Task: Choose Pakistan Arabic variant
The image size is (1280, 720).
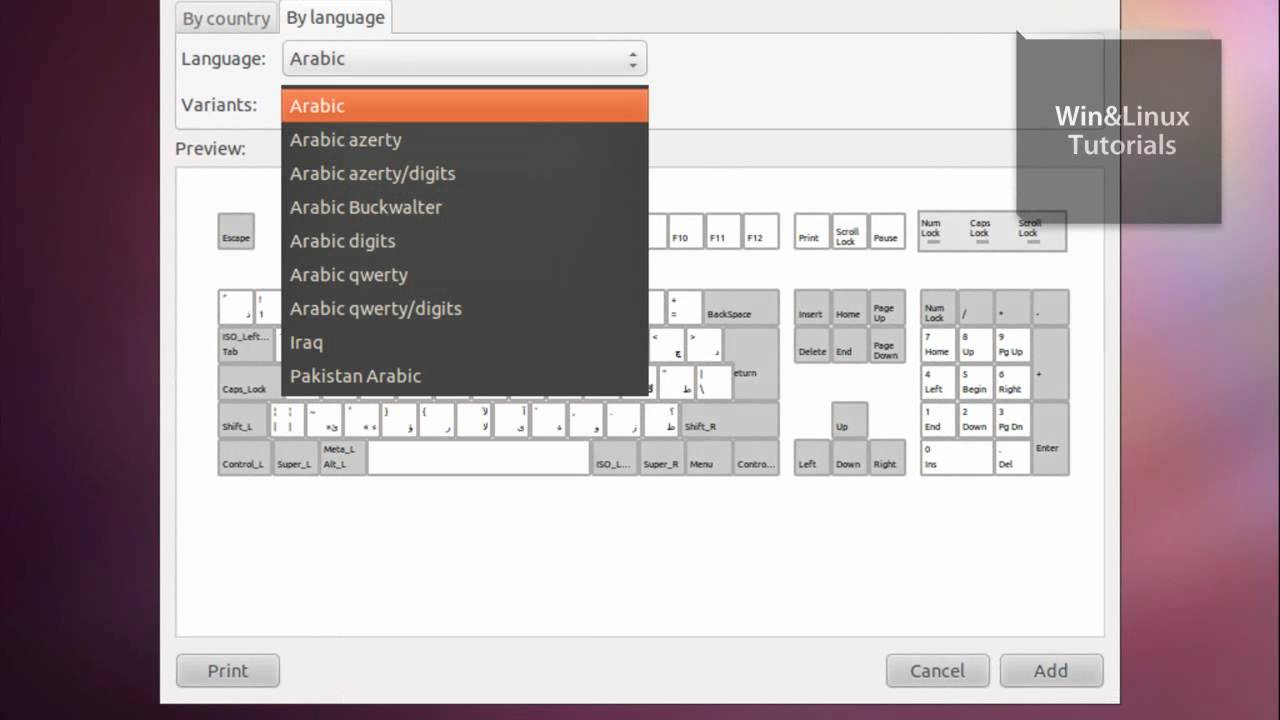Action: pyautogui.click(x=465, y=376)
